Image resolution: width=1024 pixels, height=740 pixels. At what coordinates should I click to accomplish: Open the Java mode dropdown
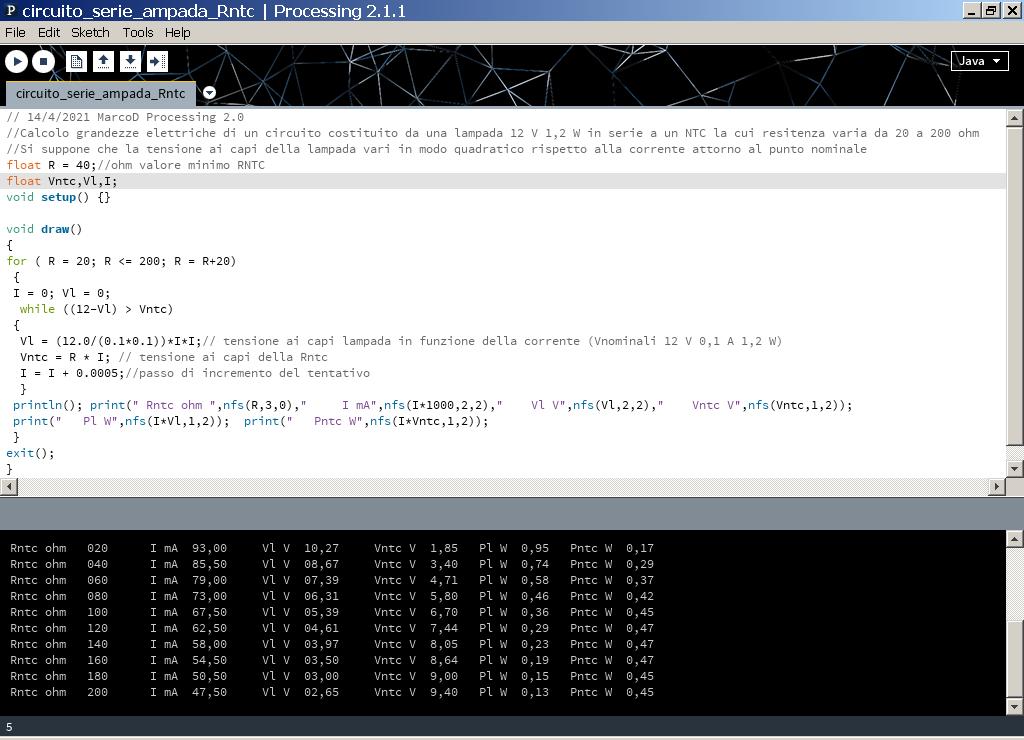(979, 61)
